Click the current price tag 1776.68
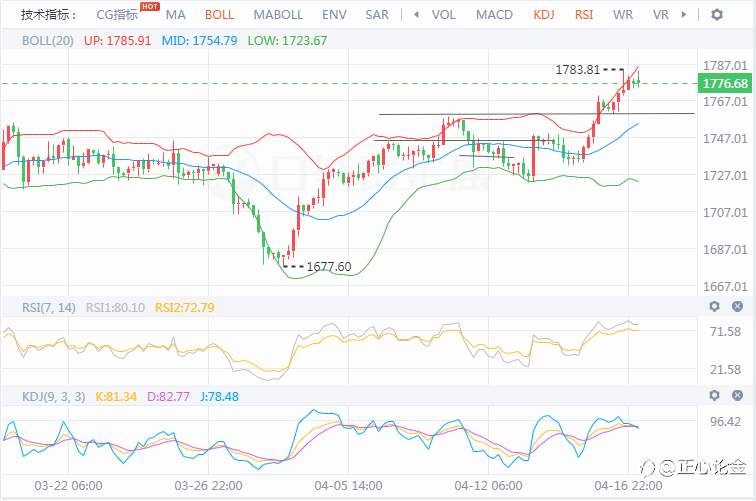 coord(725,83)
